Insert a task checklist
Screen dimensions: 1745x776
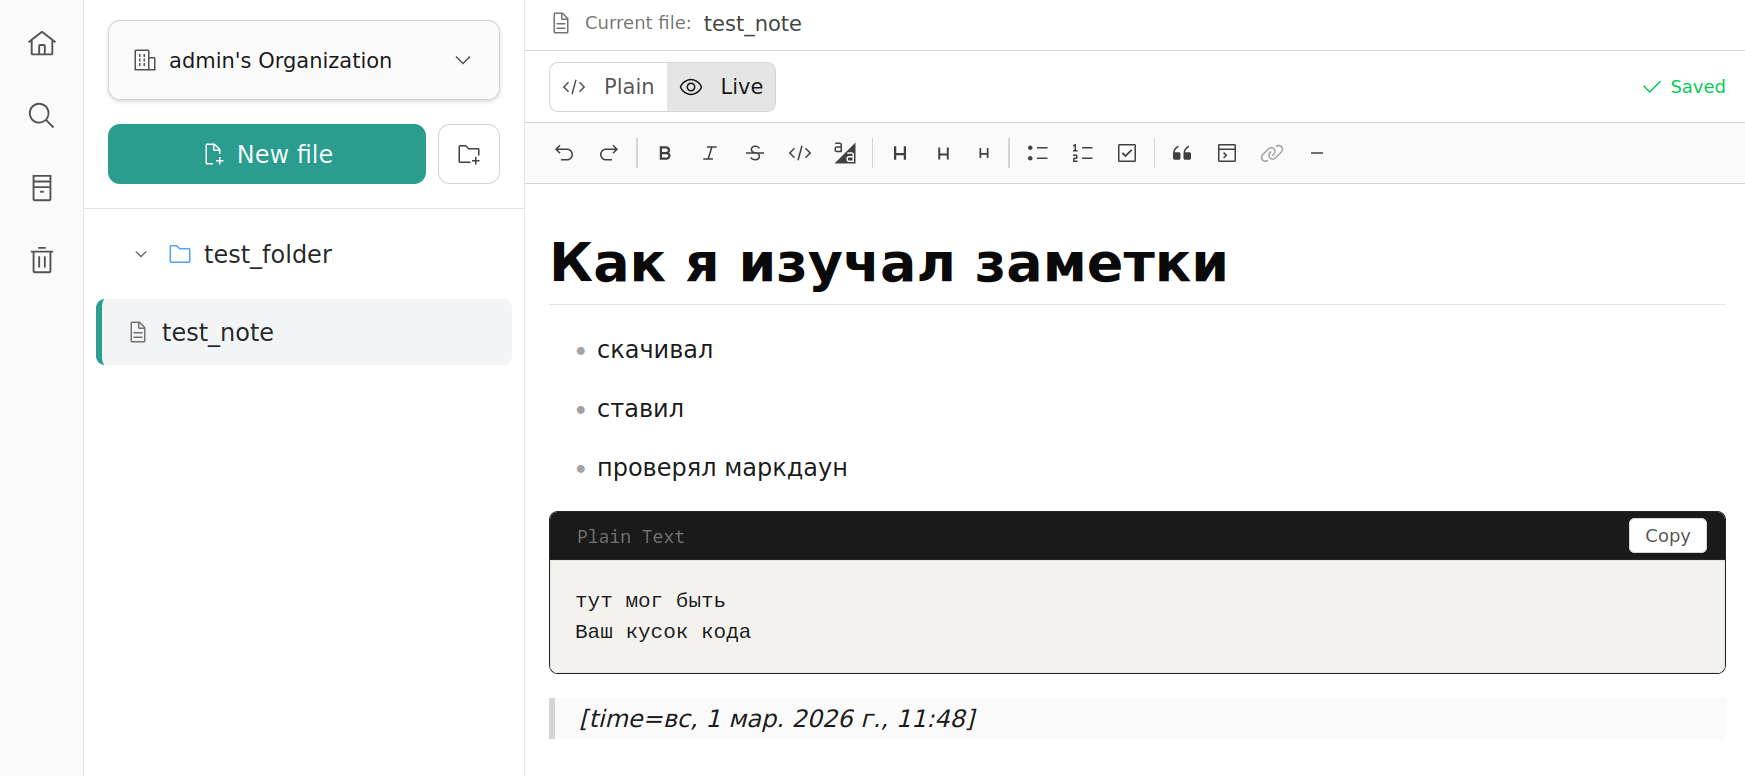click(1127, 153)
